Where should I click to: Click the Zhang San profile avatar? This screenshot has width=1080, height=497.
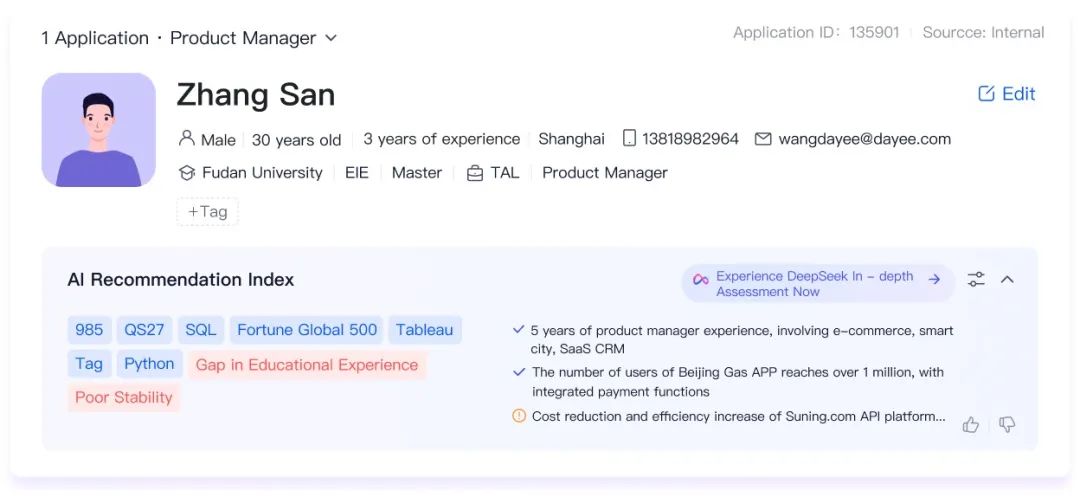point(99,130)
